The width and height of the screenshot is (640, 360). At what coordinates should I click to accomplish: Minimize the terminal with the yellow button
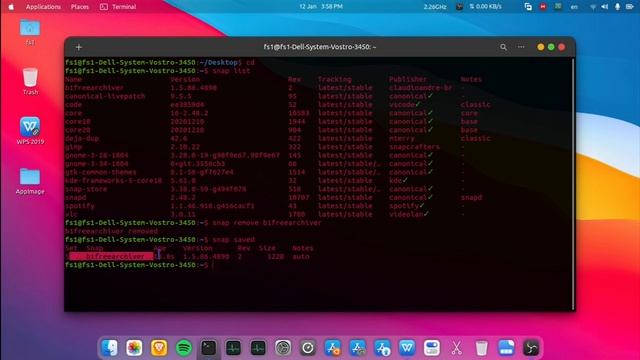(540, 47)
